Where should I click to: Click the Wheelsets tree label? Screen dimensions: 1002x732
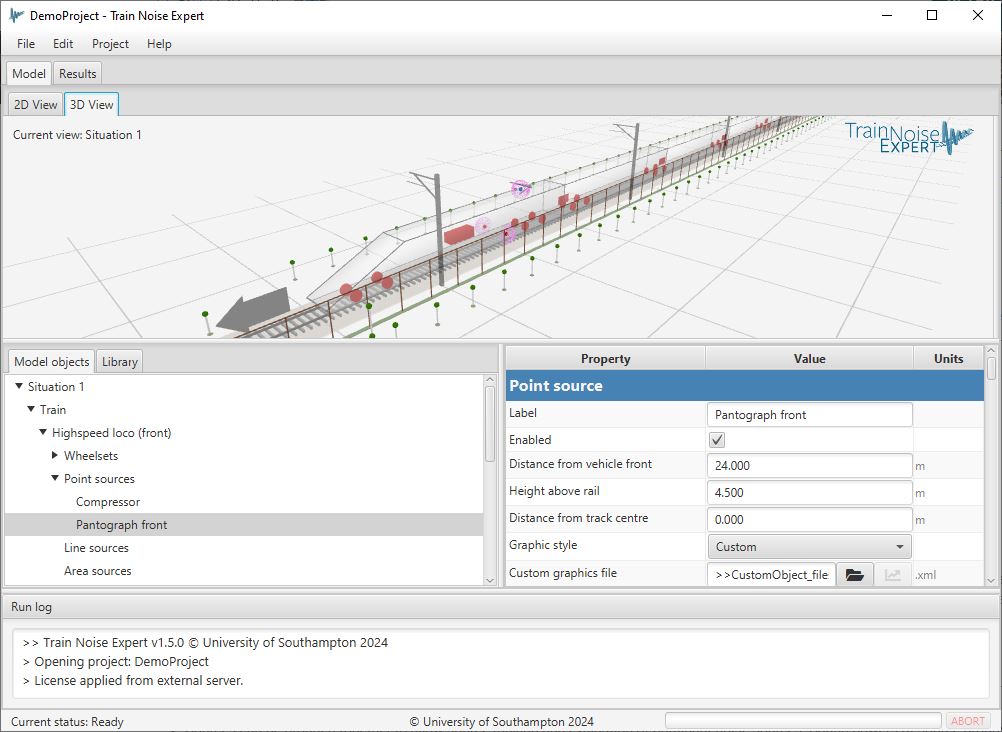point(91,456)
